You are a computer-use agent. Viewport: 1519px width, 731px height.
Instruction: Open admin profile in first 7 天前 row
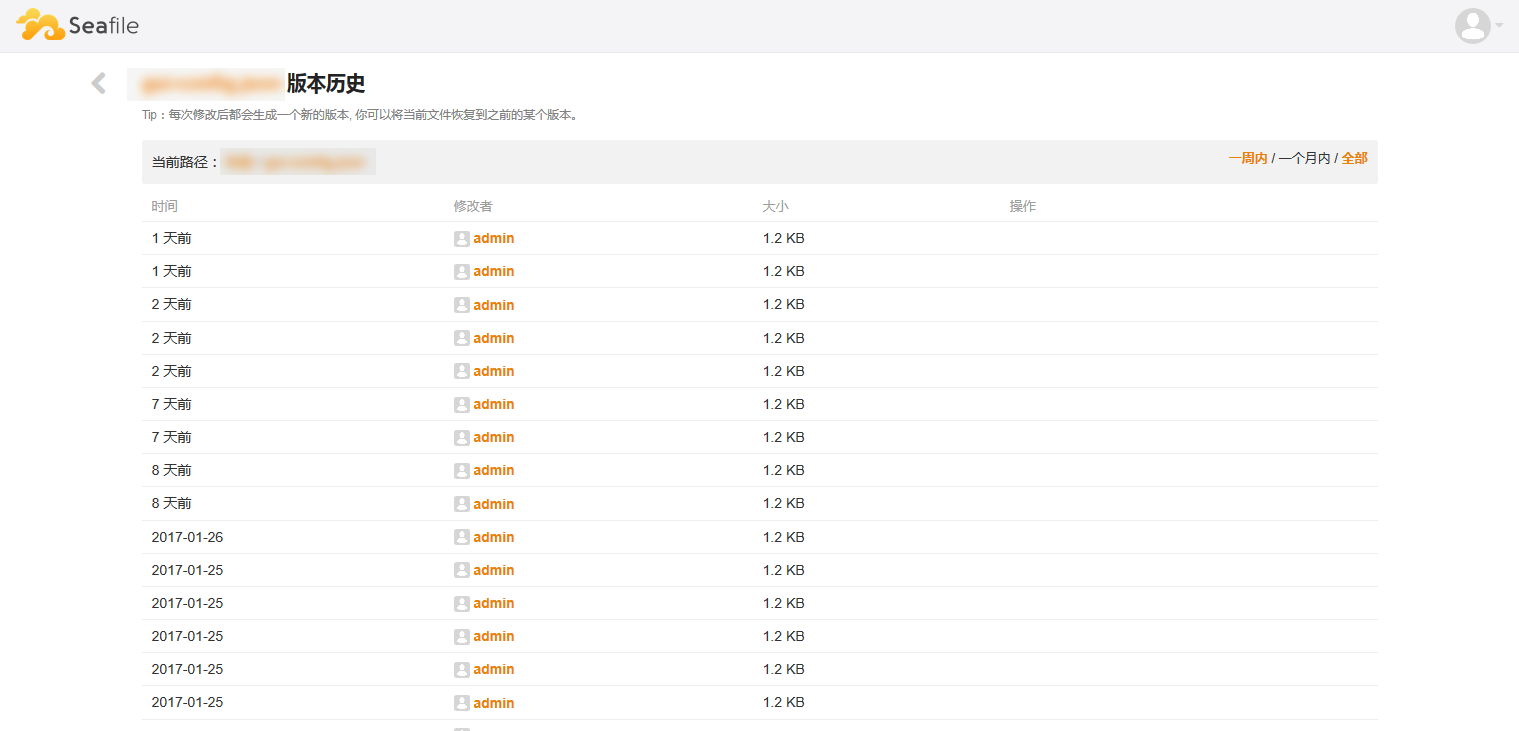[493, 404]
